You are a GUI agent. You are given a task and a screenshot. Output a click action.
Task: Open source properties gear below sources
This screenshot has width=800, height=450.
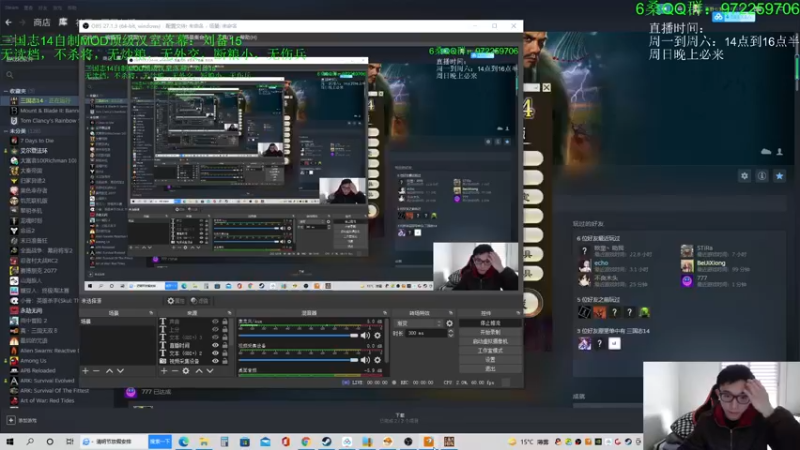pyautogui.click(x=186, y=371)
